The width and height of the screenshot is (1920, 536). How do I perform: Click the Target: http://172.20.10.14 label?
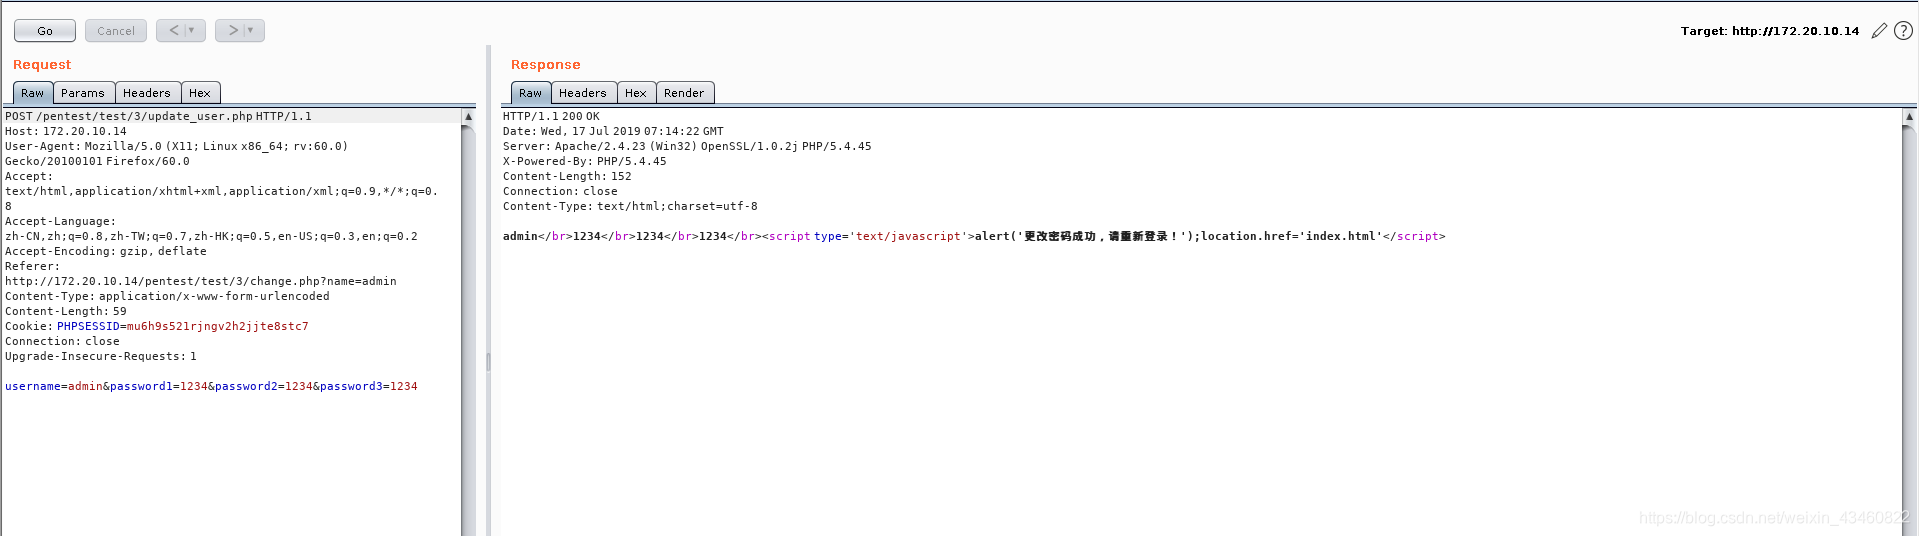tap(1770, 31)
